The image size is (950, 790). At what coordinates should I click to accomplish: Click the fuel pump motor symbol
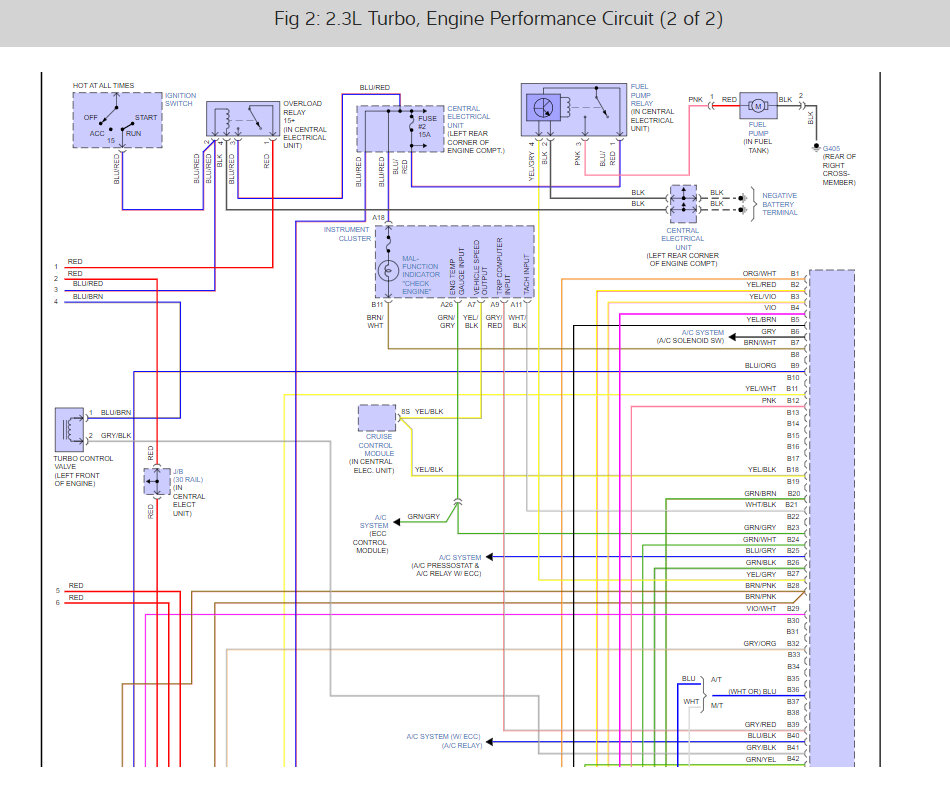click(x=758, y=106)
